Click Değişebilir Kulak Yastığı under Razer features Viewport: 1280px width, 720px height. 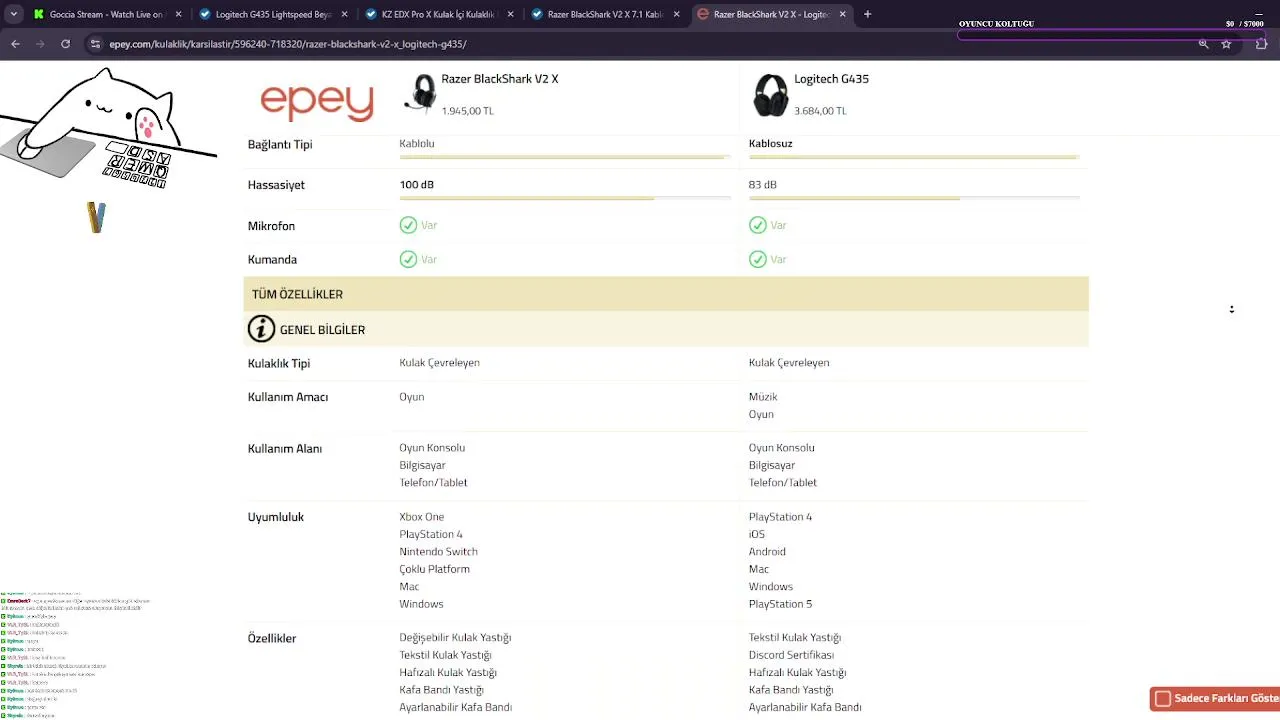click(x=455, y=638)
